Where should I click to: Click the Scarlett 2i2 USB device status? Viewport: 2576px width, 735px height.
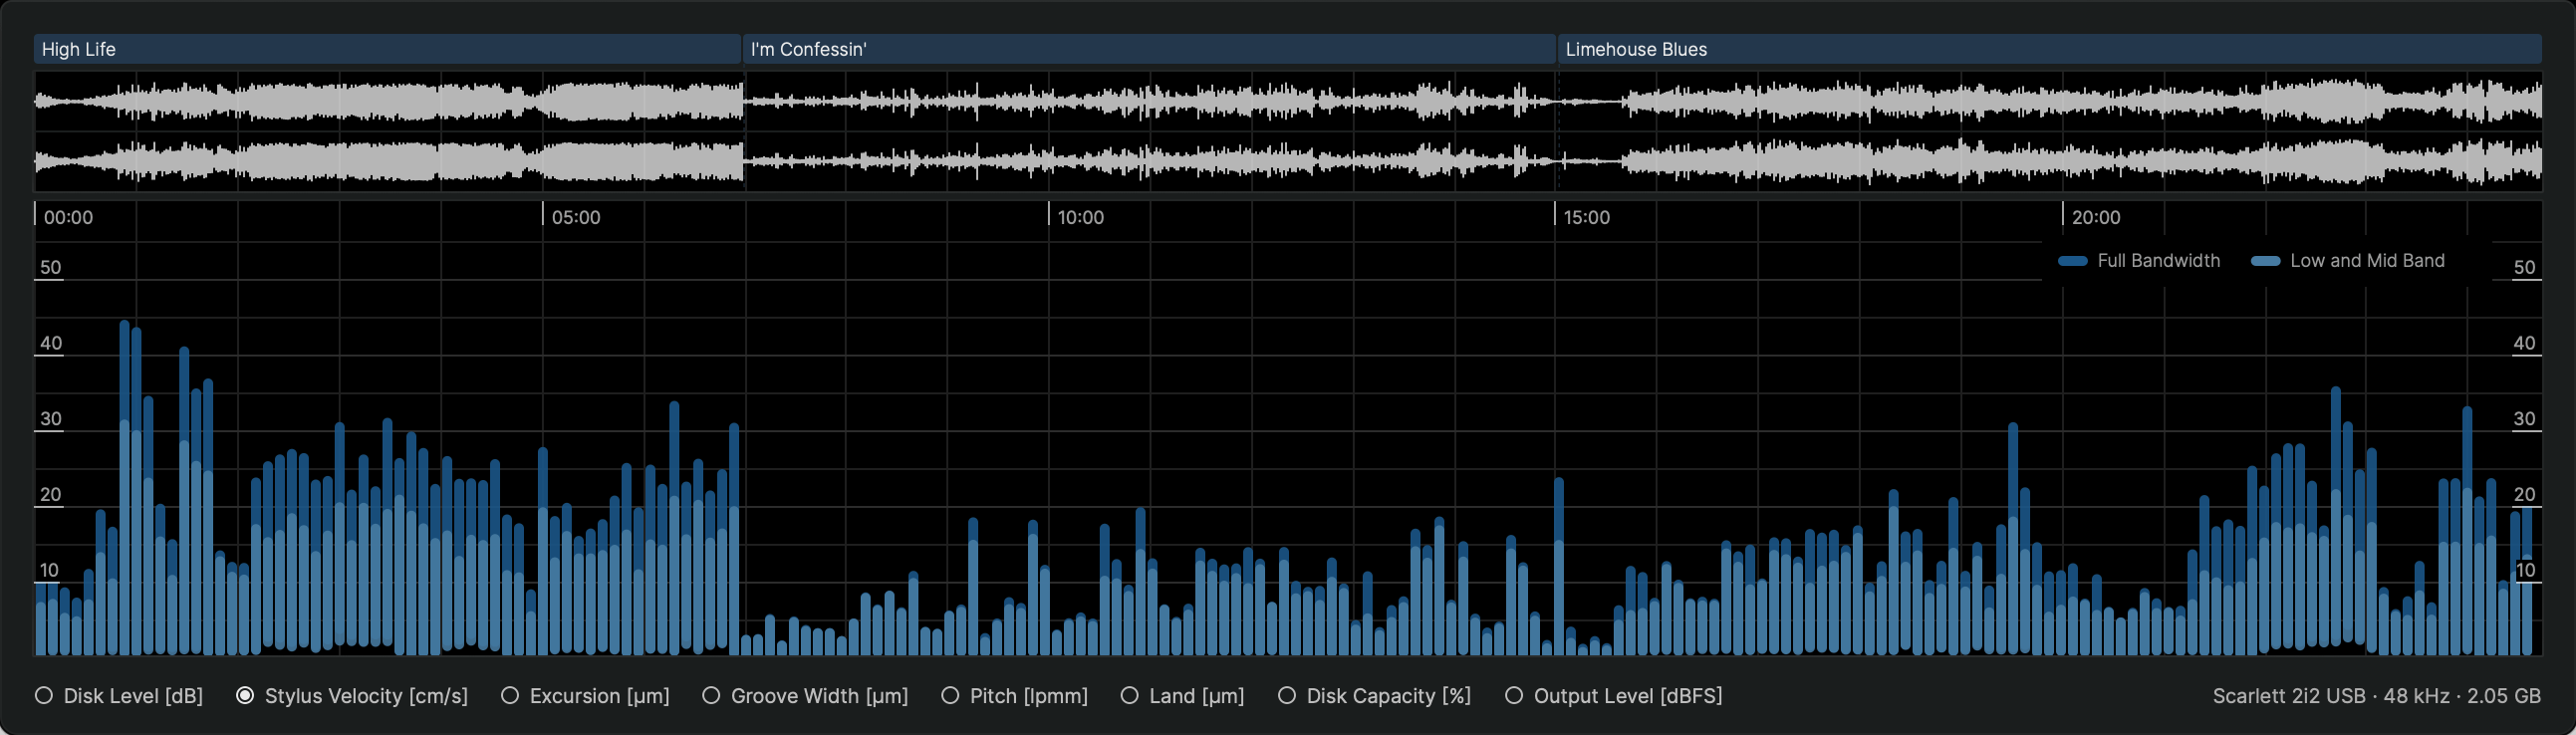(2376, 696)
